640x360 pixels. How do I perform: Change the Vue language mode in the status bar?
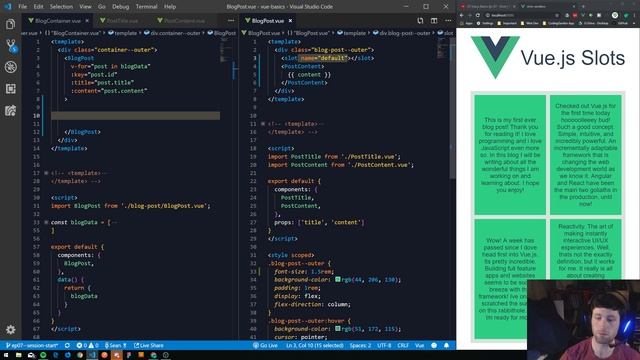pyautogui.click(x=420, y=345)
